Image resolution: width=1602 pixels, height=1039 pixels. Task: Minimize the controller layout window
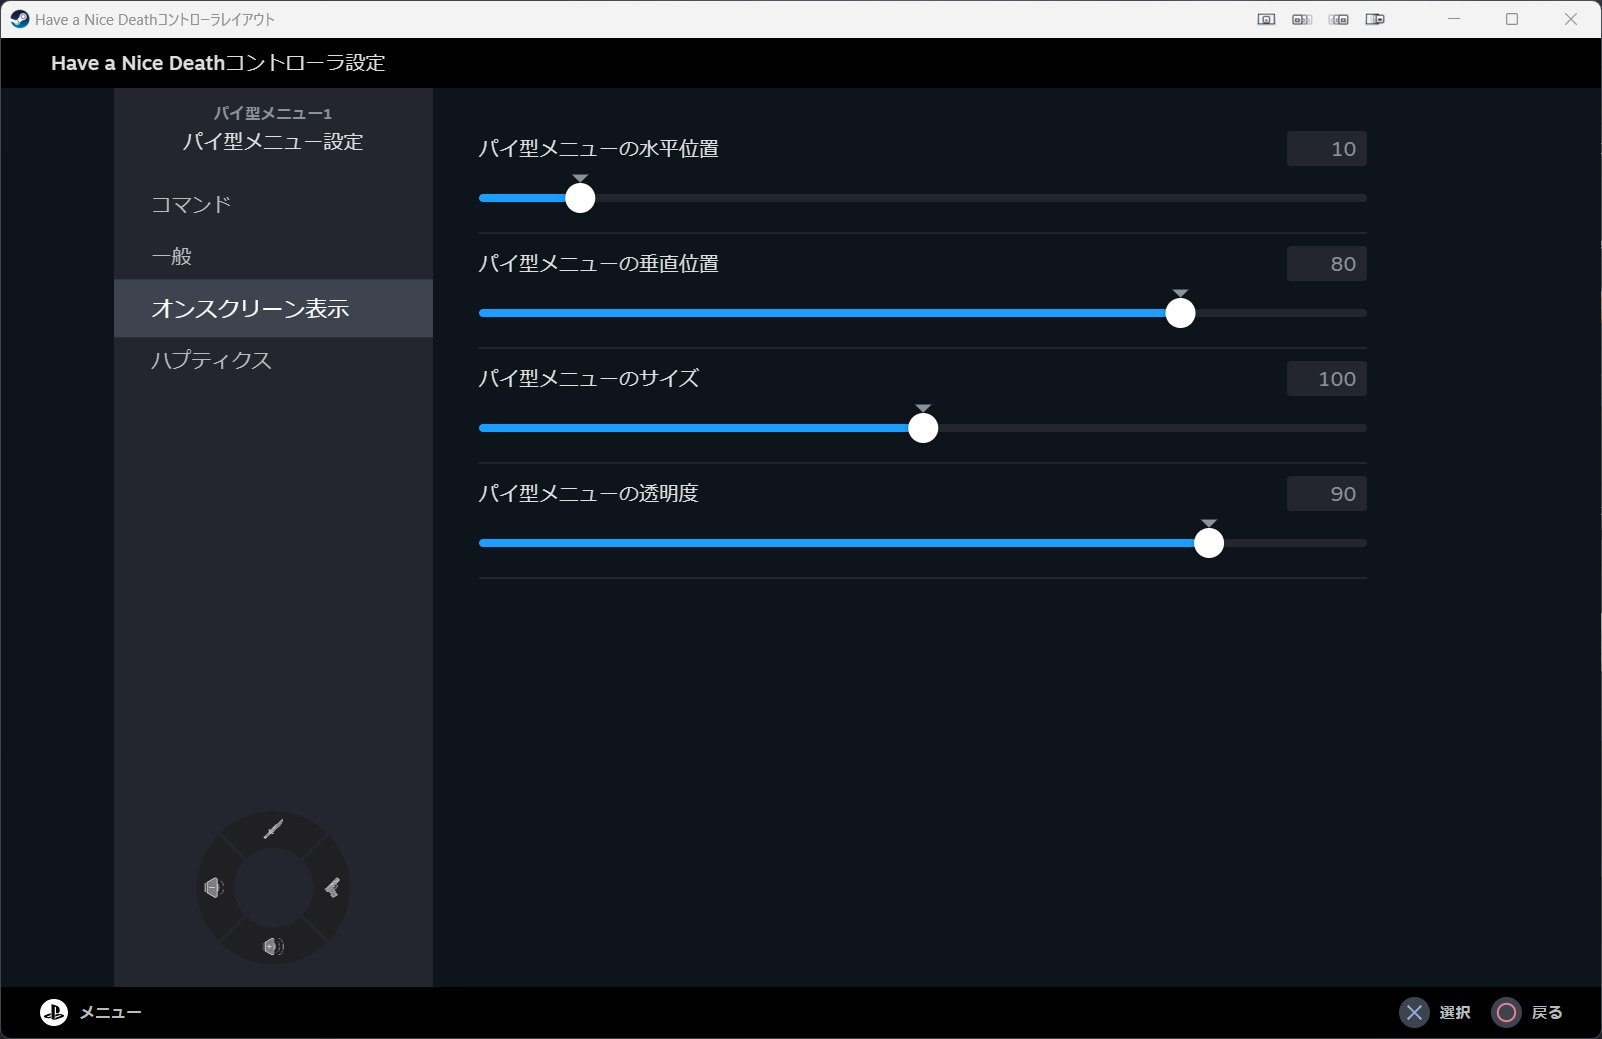(x=1455, y=19)
